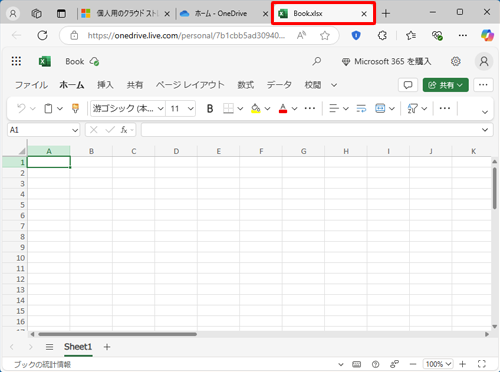The height and width of the screenshot is (372, 500).
Task: Click the Microsoft 365 を購入 link
Action: click(x=387, y=62)
